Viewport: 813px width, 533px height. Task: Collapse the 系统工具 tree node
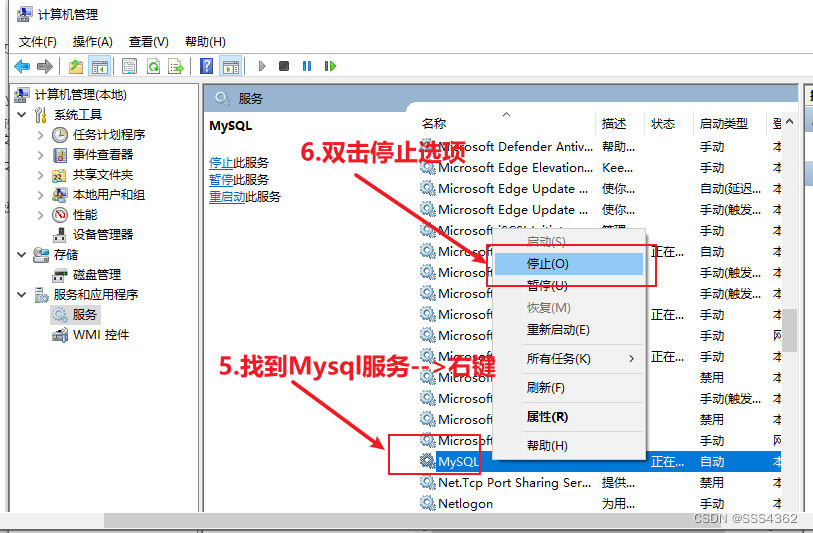tap(22, 115)
